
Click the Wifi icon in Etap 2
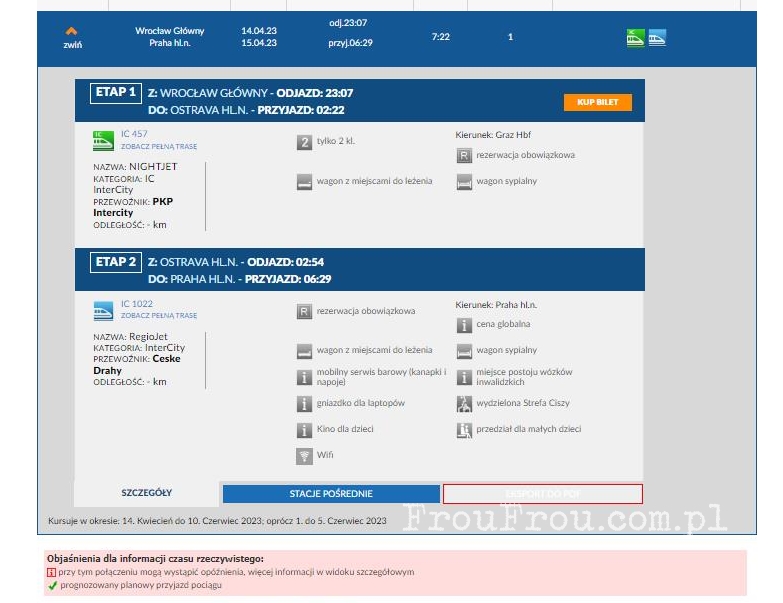click(305, 456)
